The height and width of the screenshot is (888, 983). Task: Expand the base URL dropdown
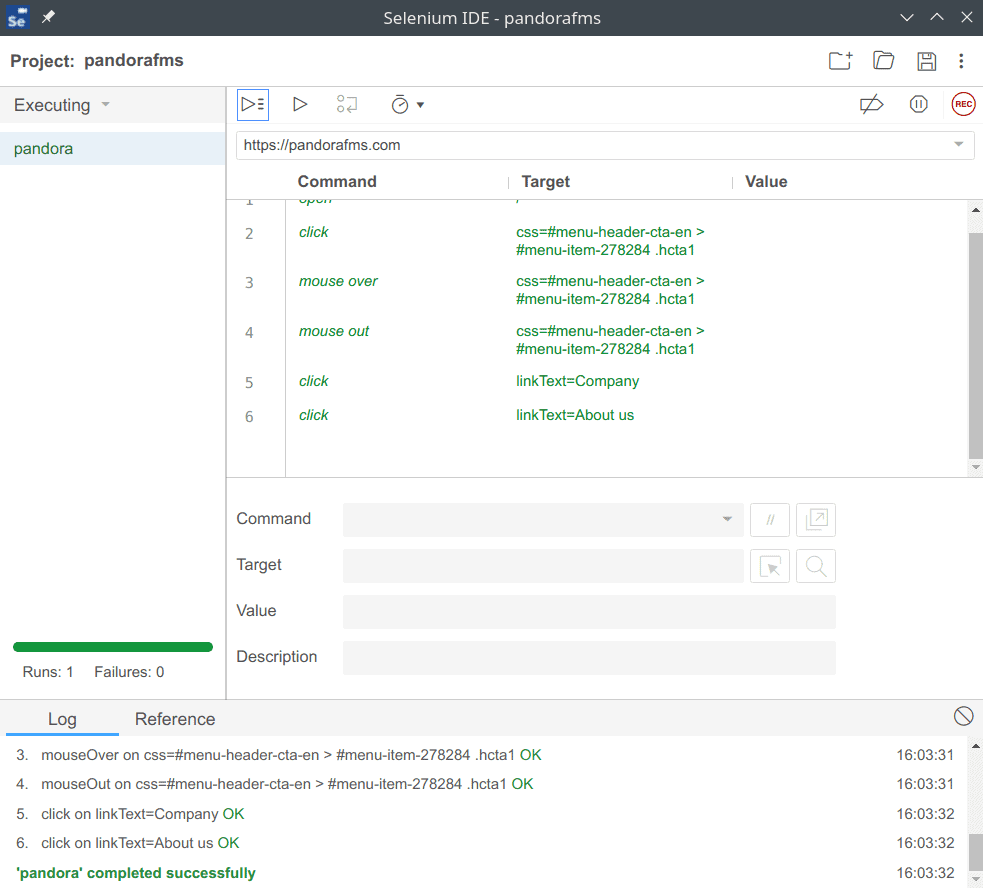pos(959,145)
